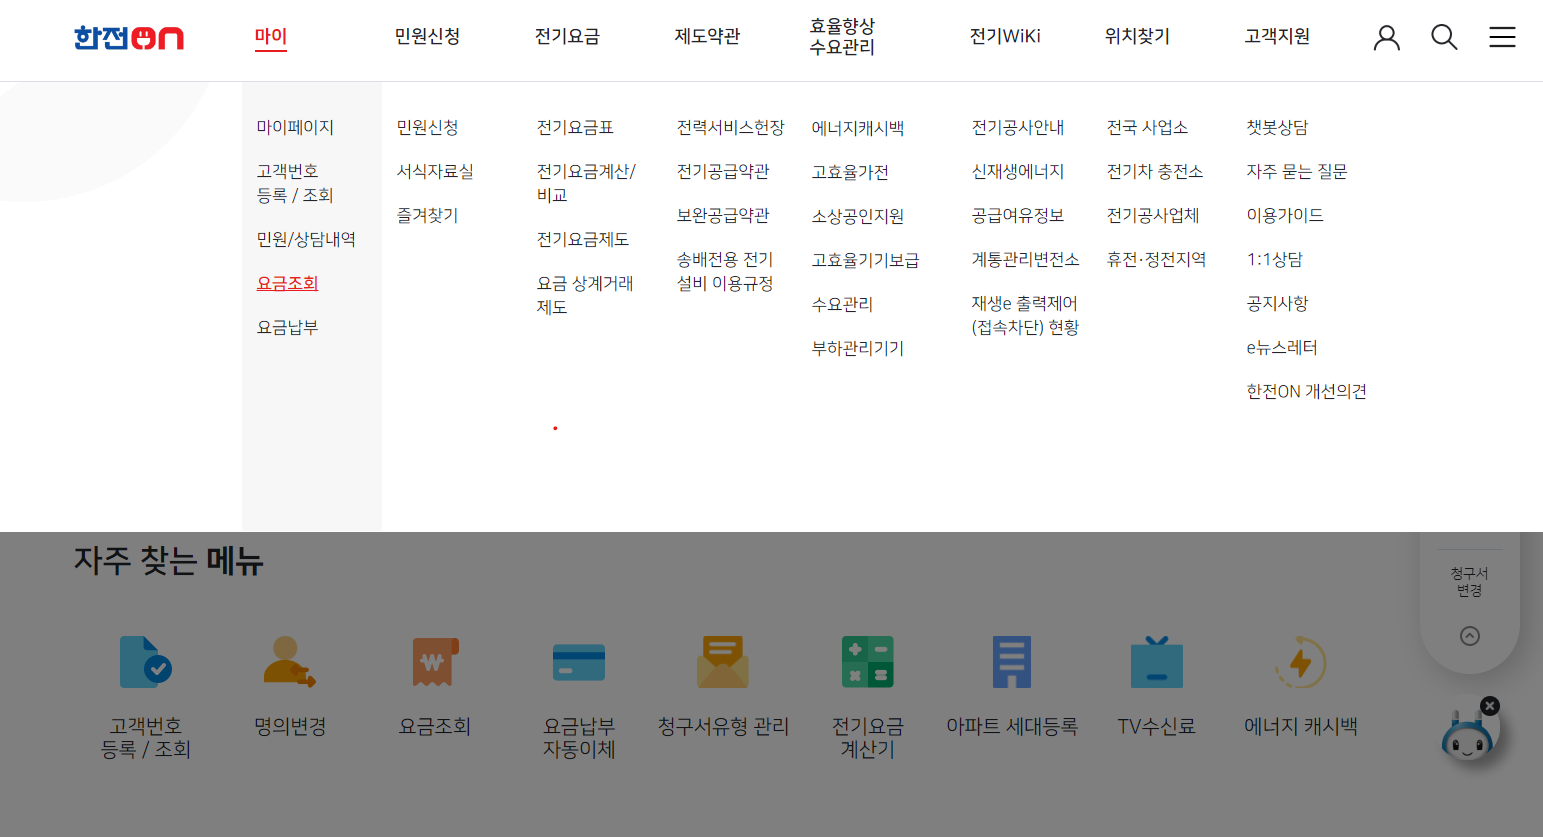Open 신재생에너지 link
This screenshot has width=1543, height=837.
(1018, 172)
